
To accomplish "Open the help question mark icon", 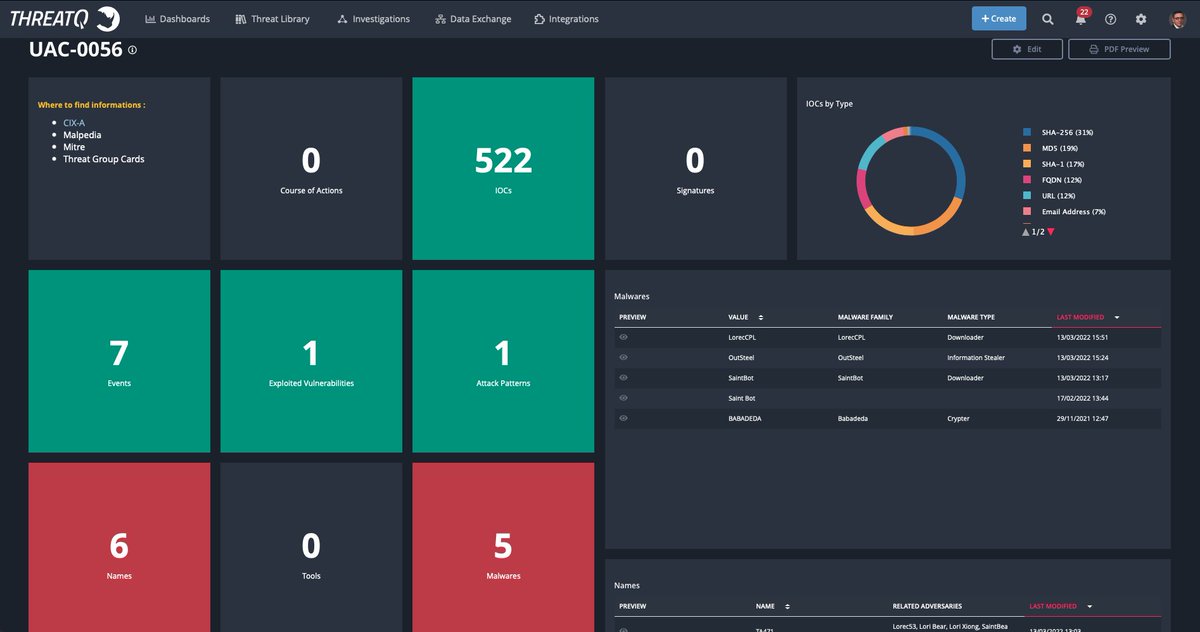I will click(1109, 19).
